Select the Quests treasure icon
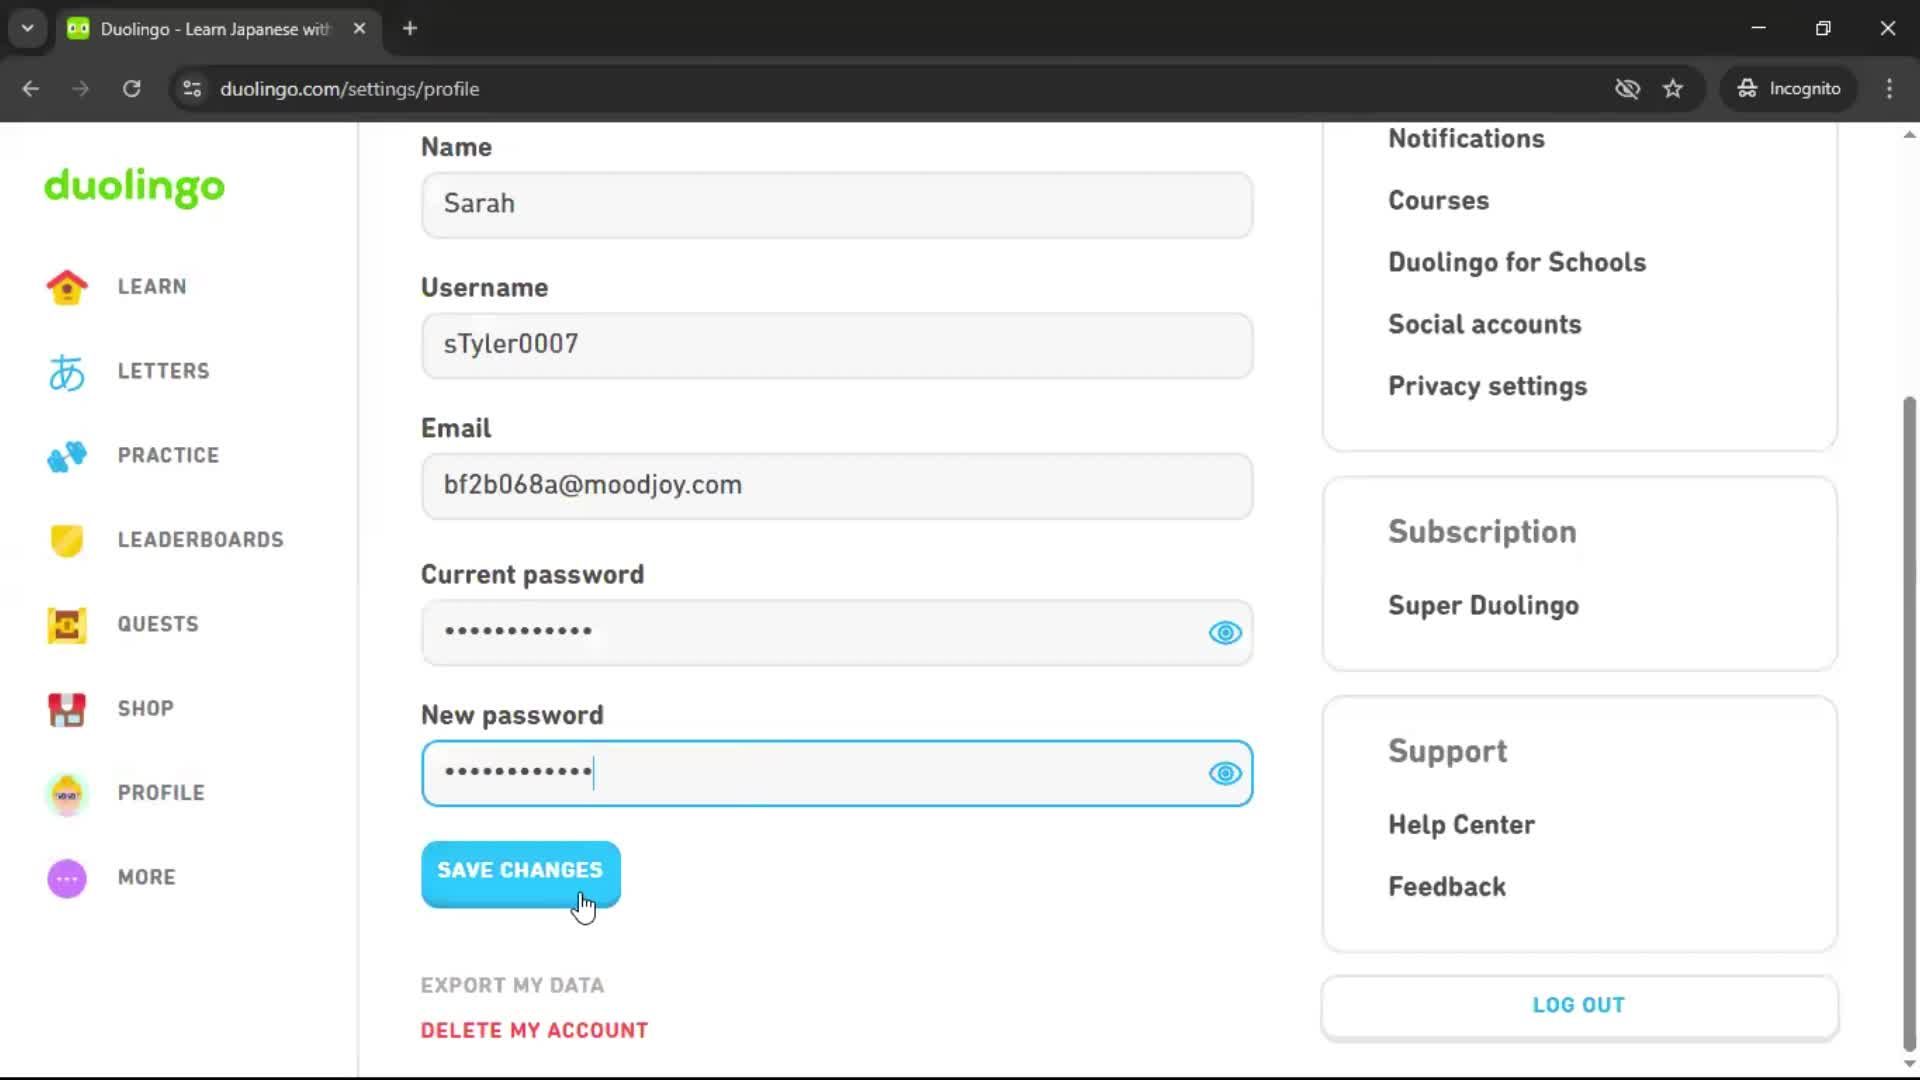The height and width of the screenshot is (1080, 1920). pyautogui.click(x=65, y=624)
